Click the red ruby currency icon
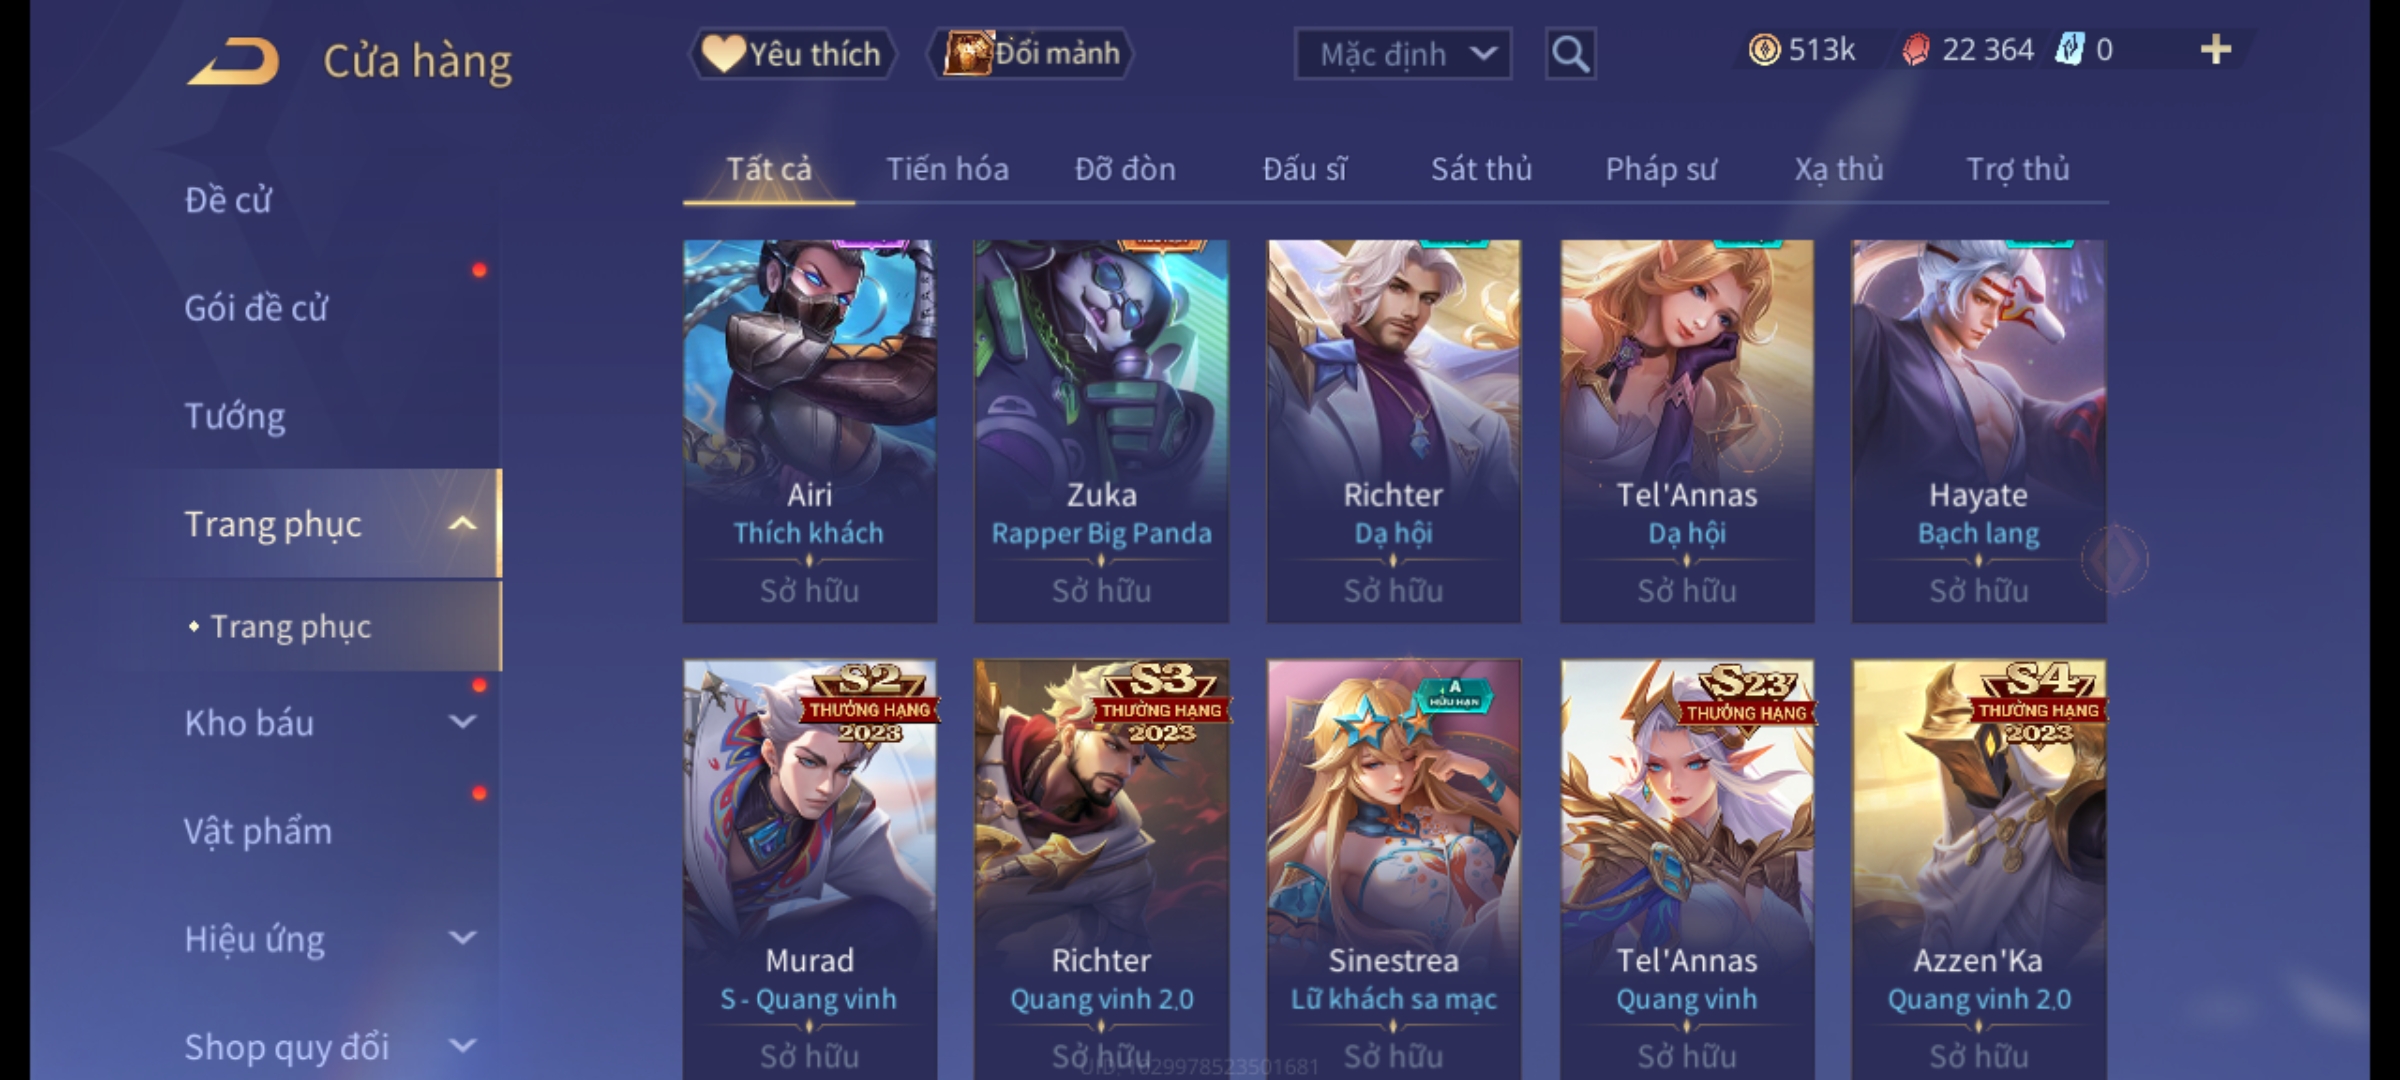The width and height of the screenshot is (2400, 1080). coord(1916,50)
